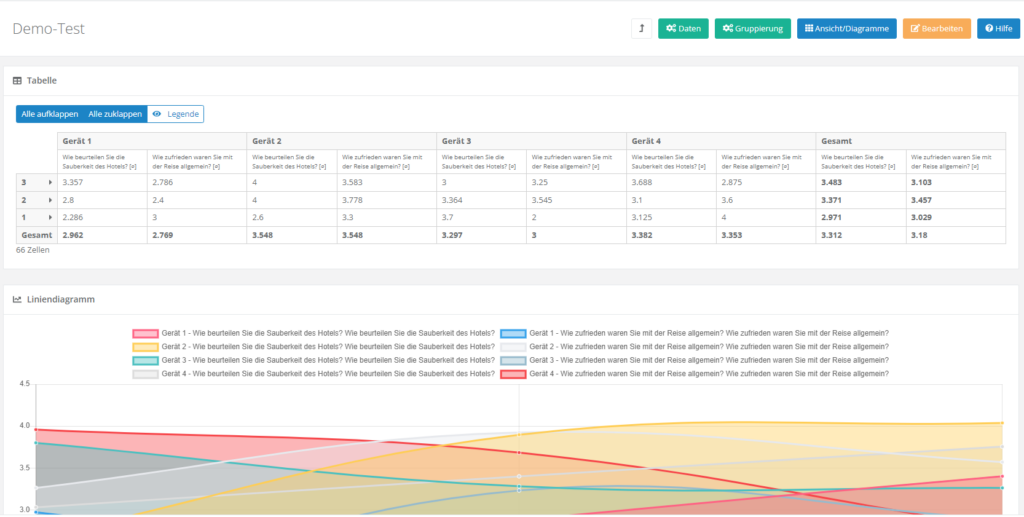Viewport: 1024px width, 517px height.
Task: Click the table icon beside Tabelle
Action: click(17, 80)
